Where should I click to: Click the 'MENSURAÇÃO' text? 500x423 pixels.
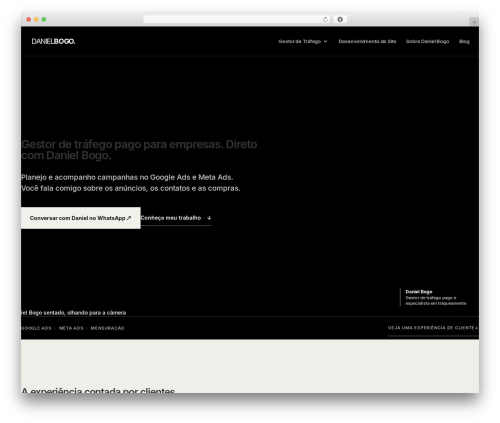107,328
